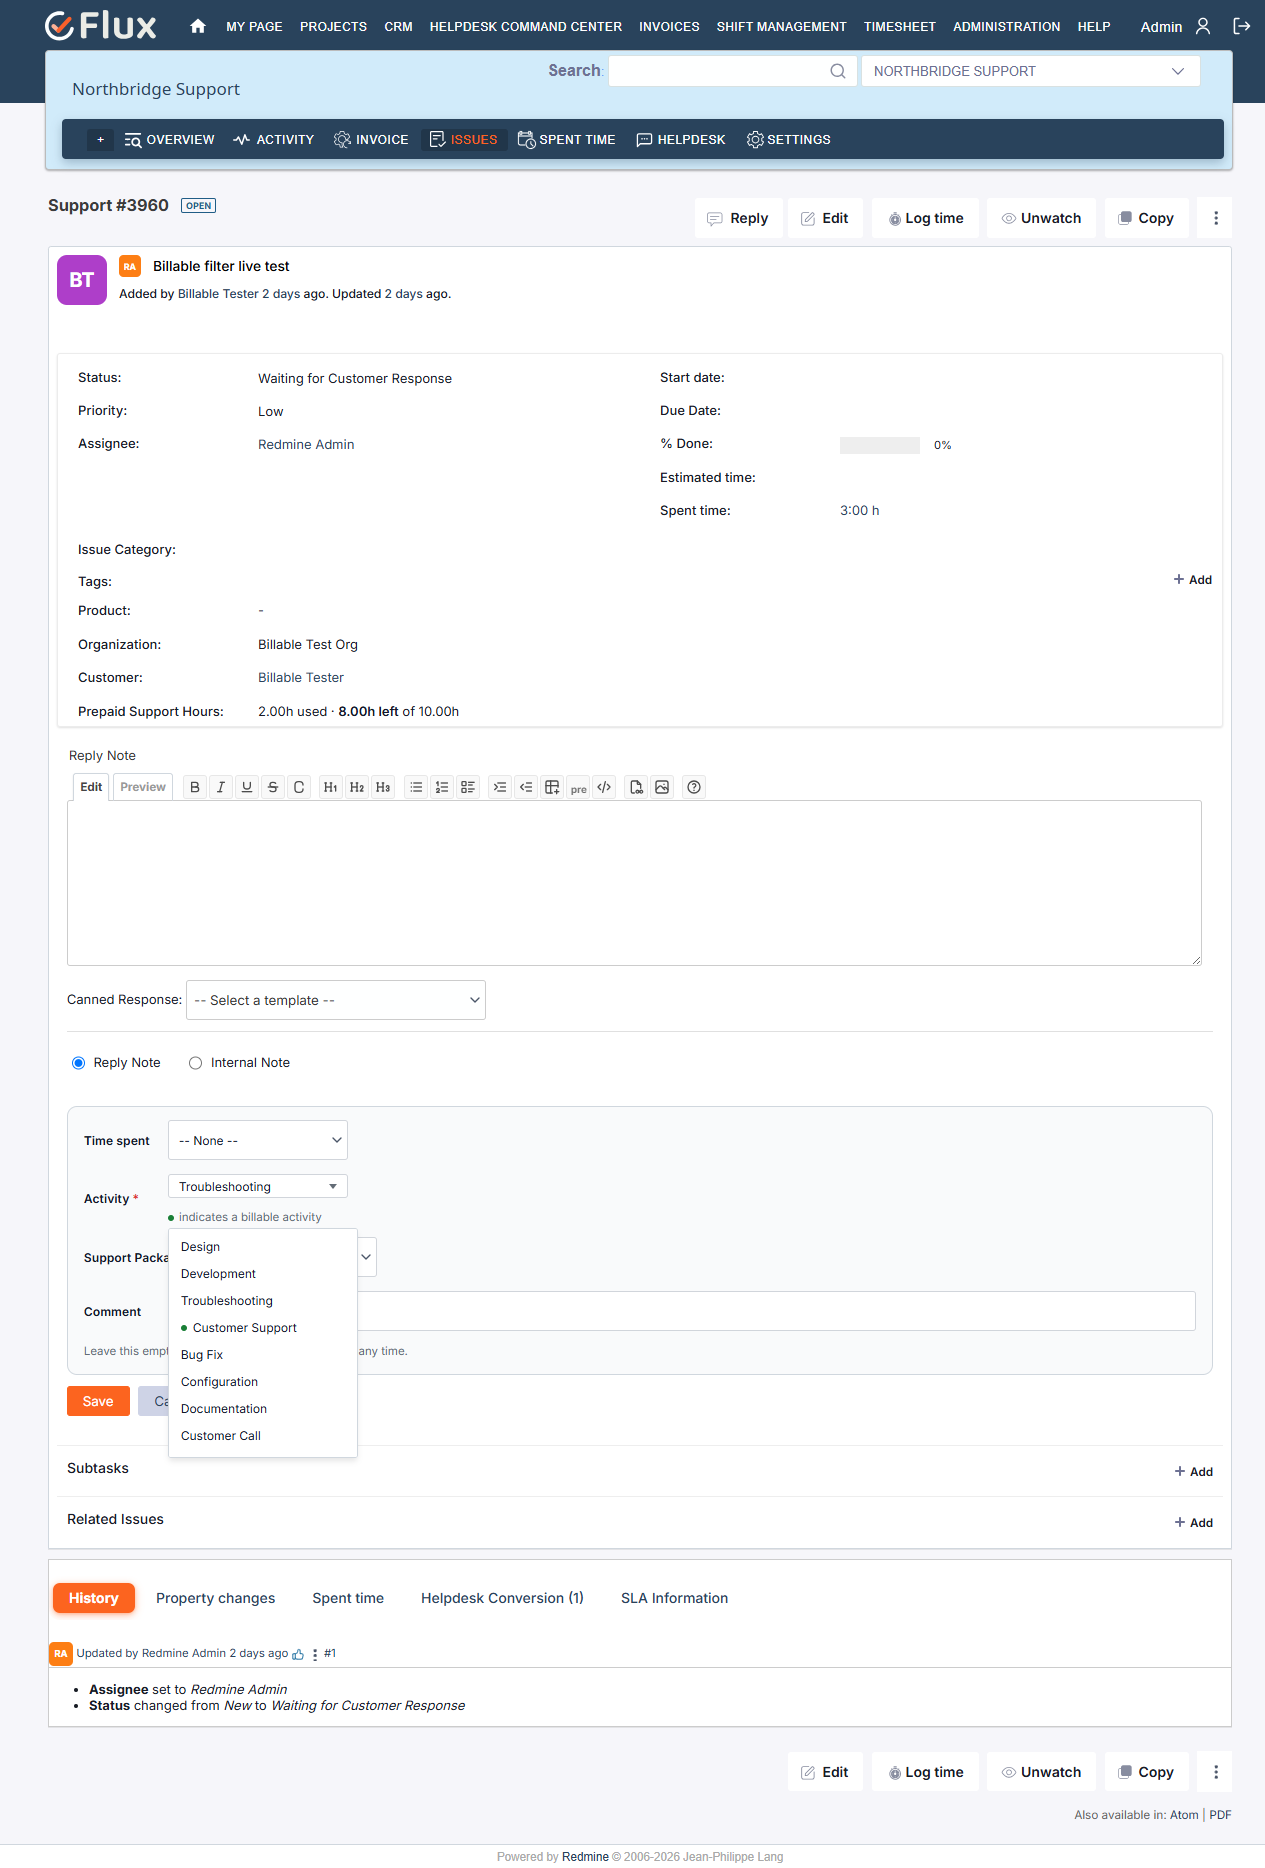This screenshot has width=1265, height=1868.
Task: Select the Internal Note radio button
Action: (196, 1063)
